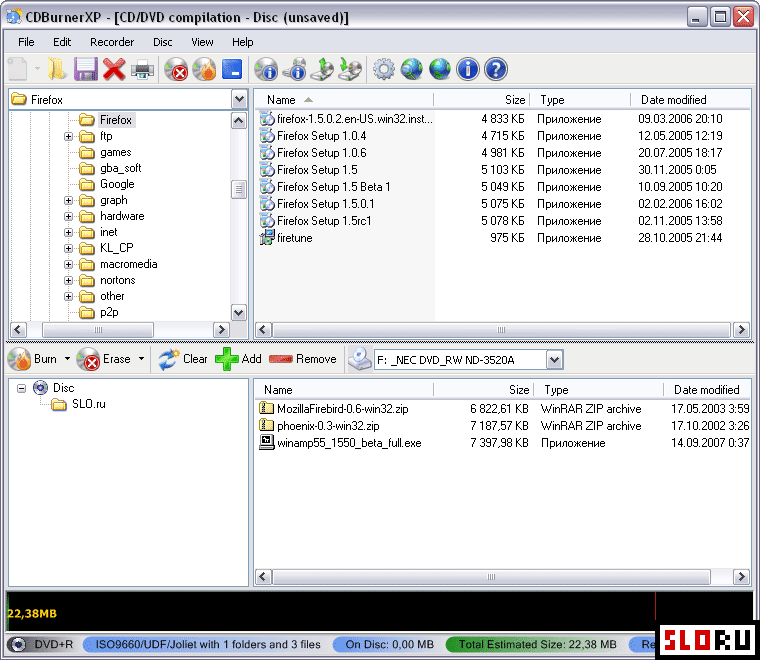Click the drive icon beside recorder selector
This screenshot has width=760, height=660.
[x=360, y=359]
